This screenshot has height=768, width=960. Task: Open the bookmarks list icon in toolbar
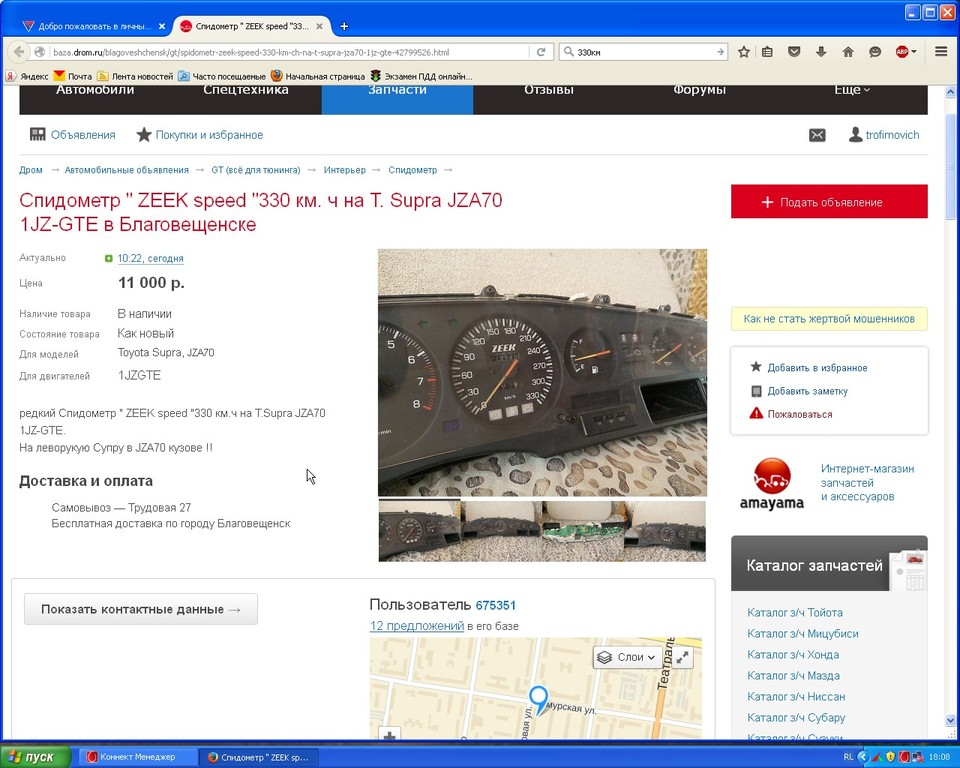(x=767, y=52)
